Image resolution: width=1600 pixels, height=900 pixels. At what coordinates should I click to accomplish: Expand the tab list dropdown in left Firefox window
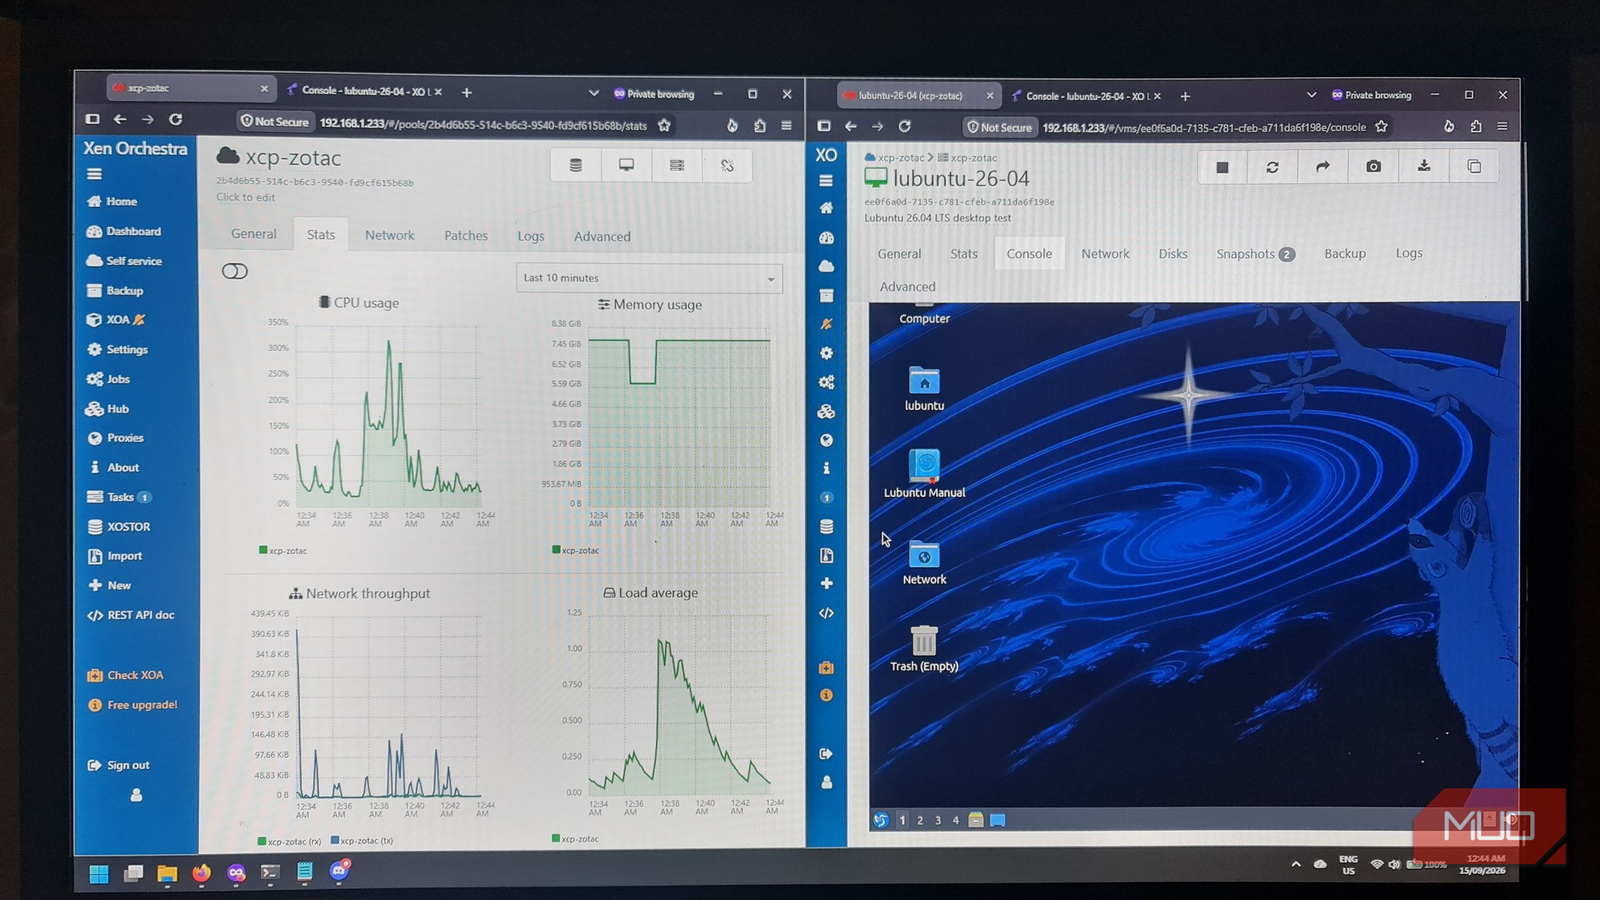pos(594,93)
